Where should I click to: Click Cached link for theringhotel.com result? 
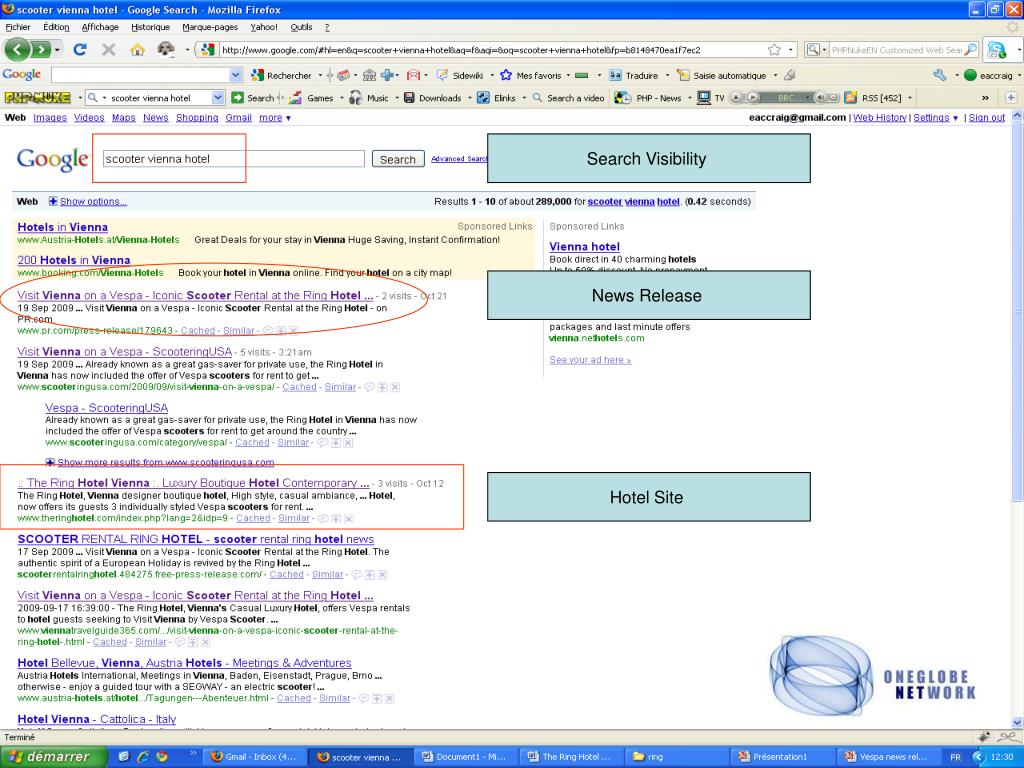[x=253, y=519]
